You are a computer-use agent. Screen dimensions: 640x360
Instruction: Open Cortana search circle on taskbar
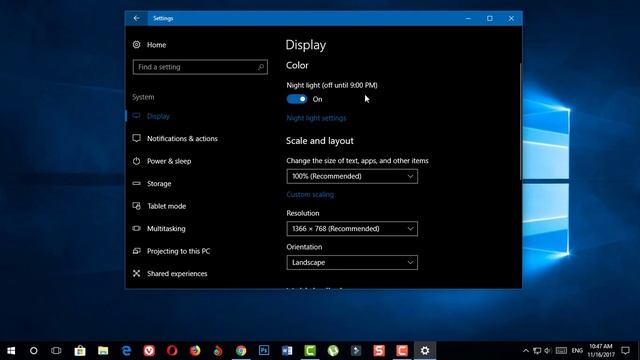(x=34, y=351)
